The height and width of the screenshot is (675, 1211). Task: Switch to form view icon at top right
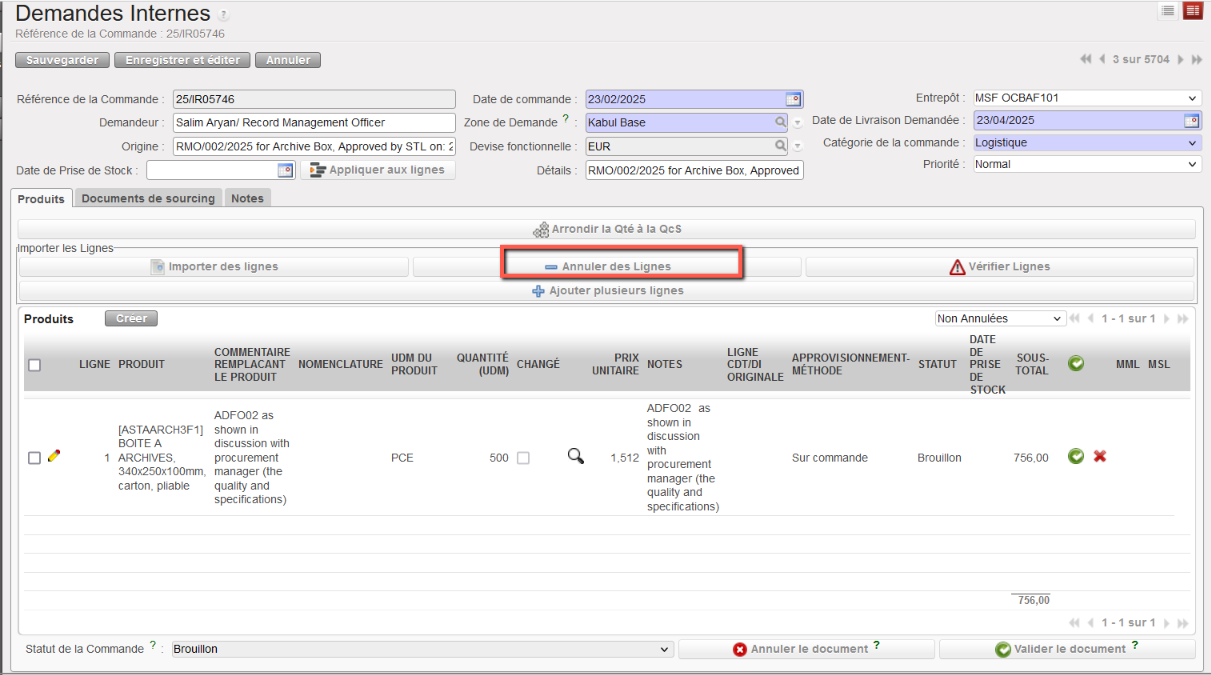click(x=1192, y=11)
